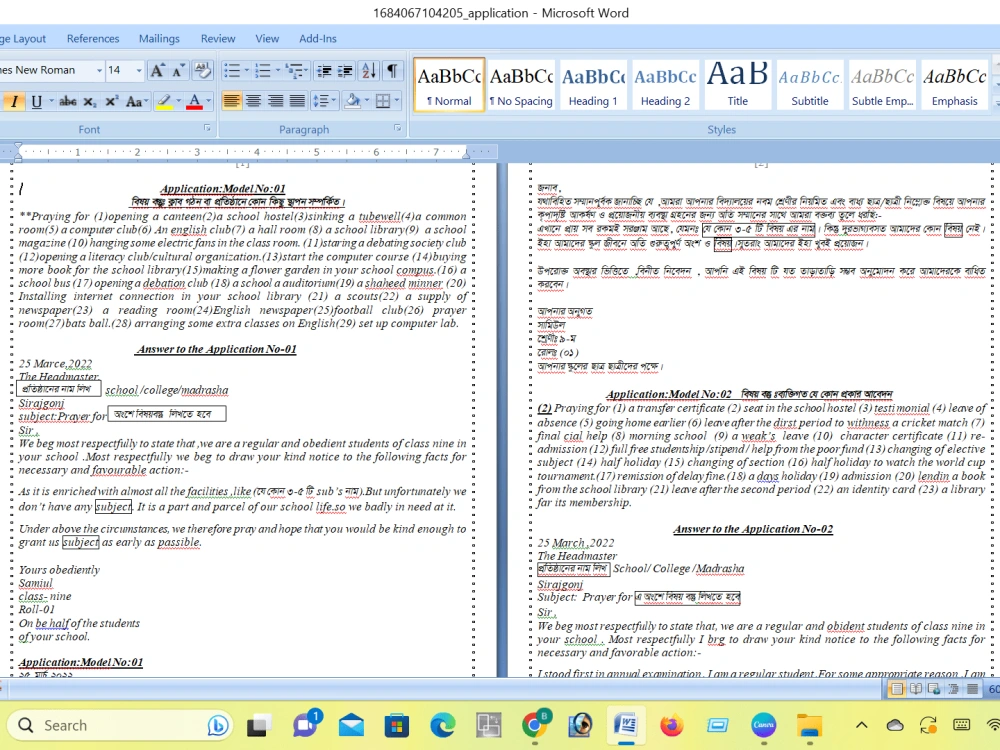
Task: Open Google Chrome from the taskbar
Action: [534, 725]
